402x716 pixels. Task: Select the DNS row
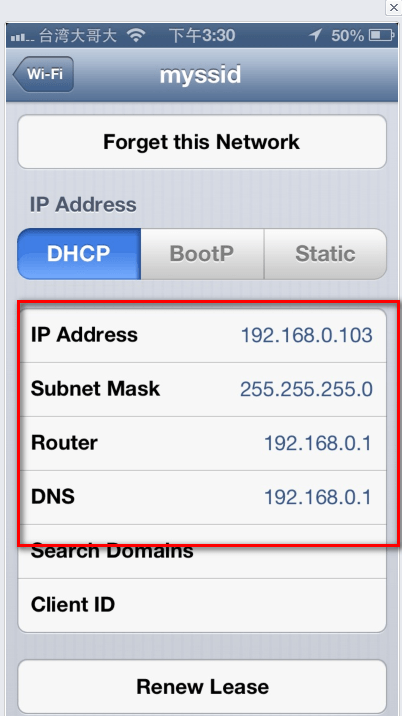(x=202, y=497)
